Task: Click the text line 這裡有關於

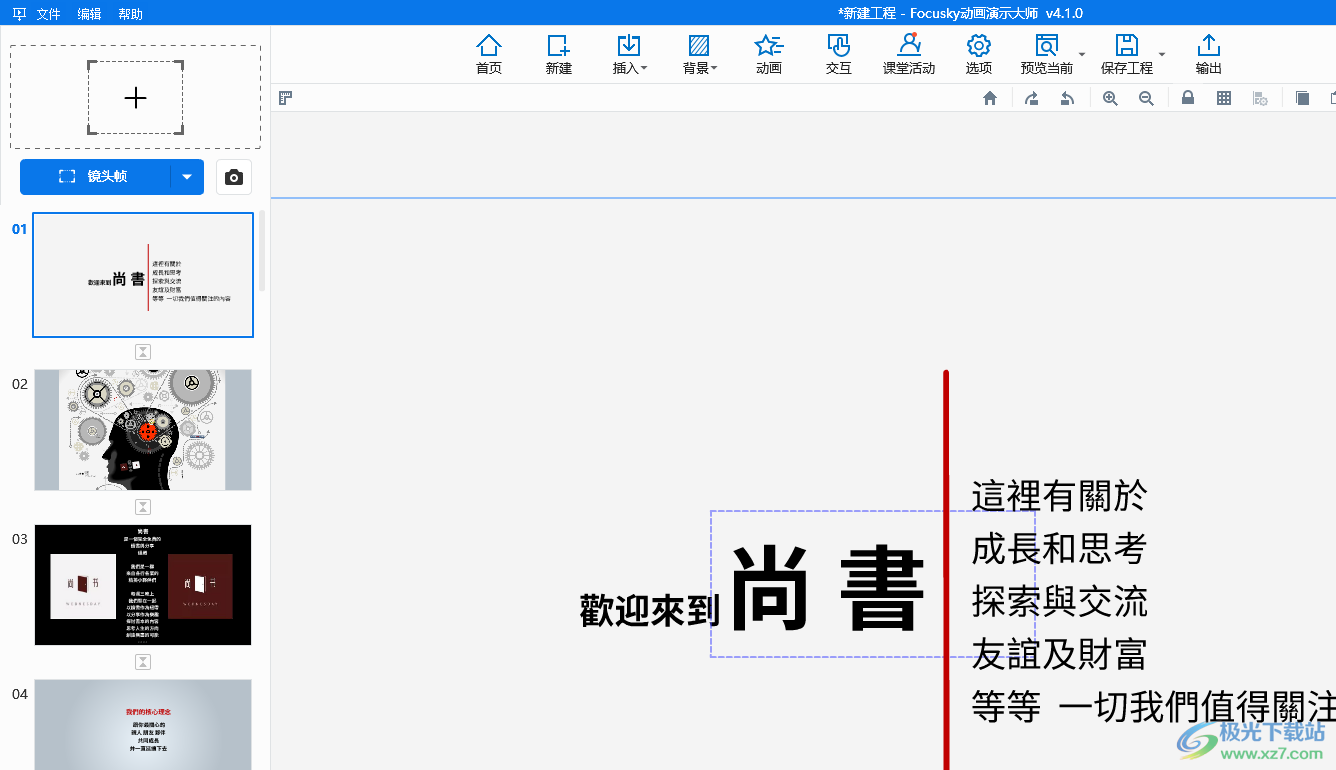Action: click(1059, 496)
